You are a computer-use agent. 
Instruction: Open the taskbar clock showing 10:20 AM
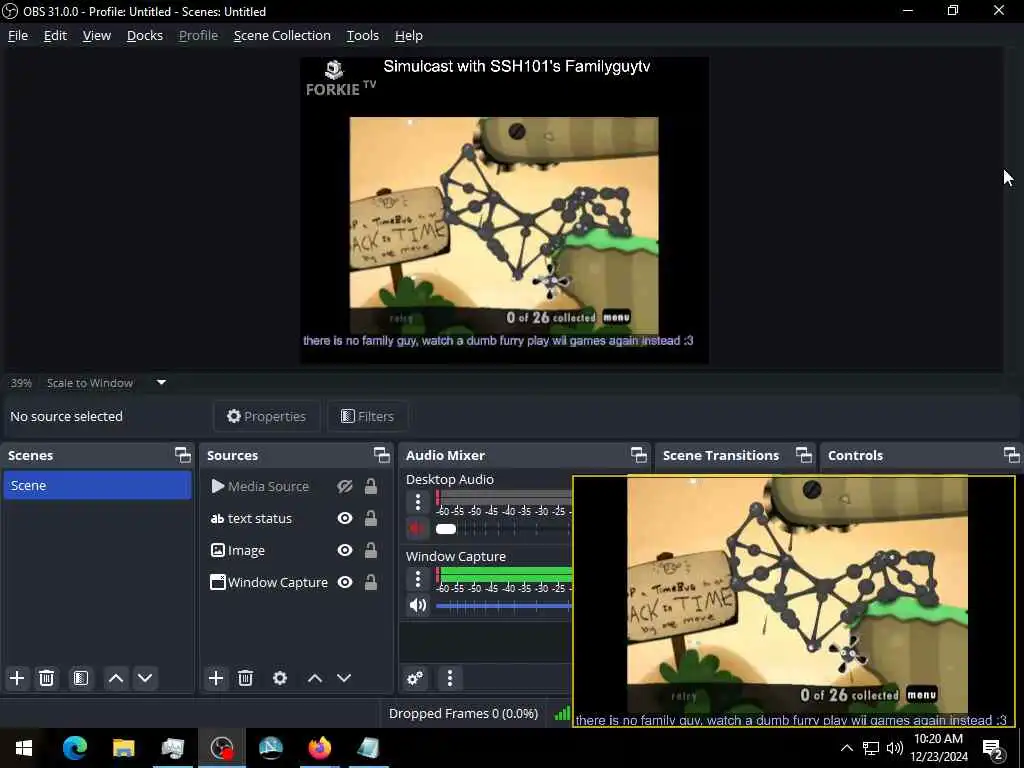(939, 748)
